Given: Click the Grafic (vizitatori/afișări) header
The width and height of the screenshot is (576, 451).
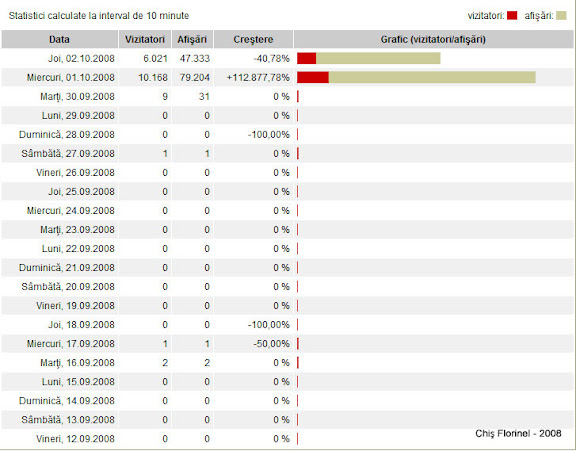Looking at the screenshot, I should click(x=433, y=39).
